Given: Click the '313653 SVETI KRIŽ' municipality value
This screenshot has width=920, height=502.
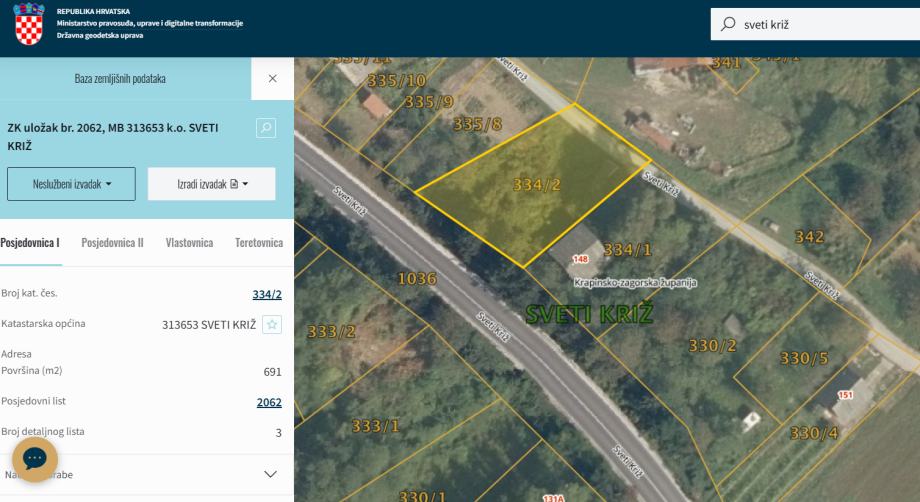Looking at the screenshot, I should click(x=209, y=325).
